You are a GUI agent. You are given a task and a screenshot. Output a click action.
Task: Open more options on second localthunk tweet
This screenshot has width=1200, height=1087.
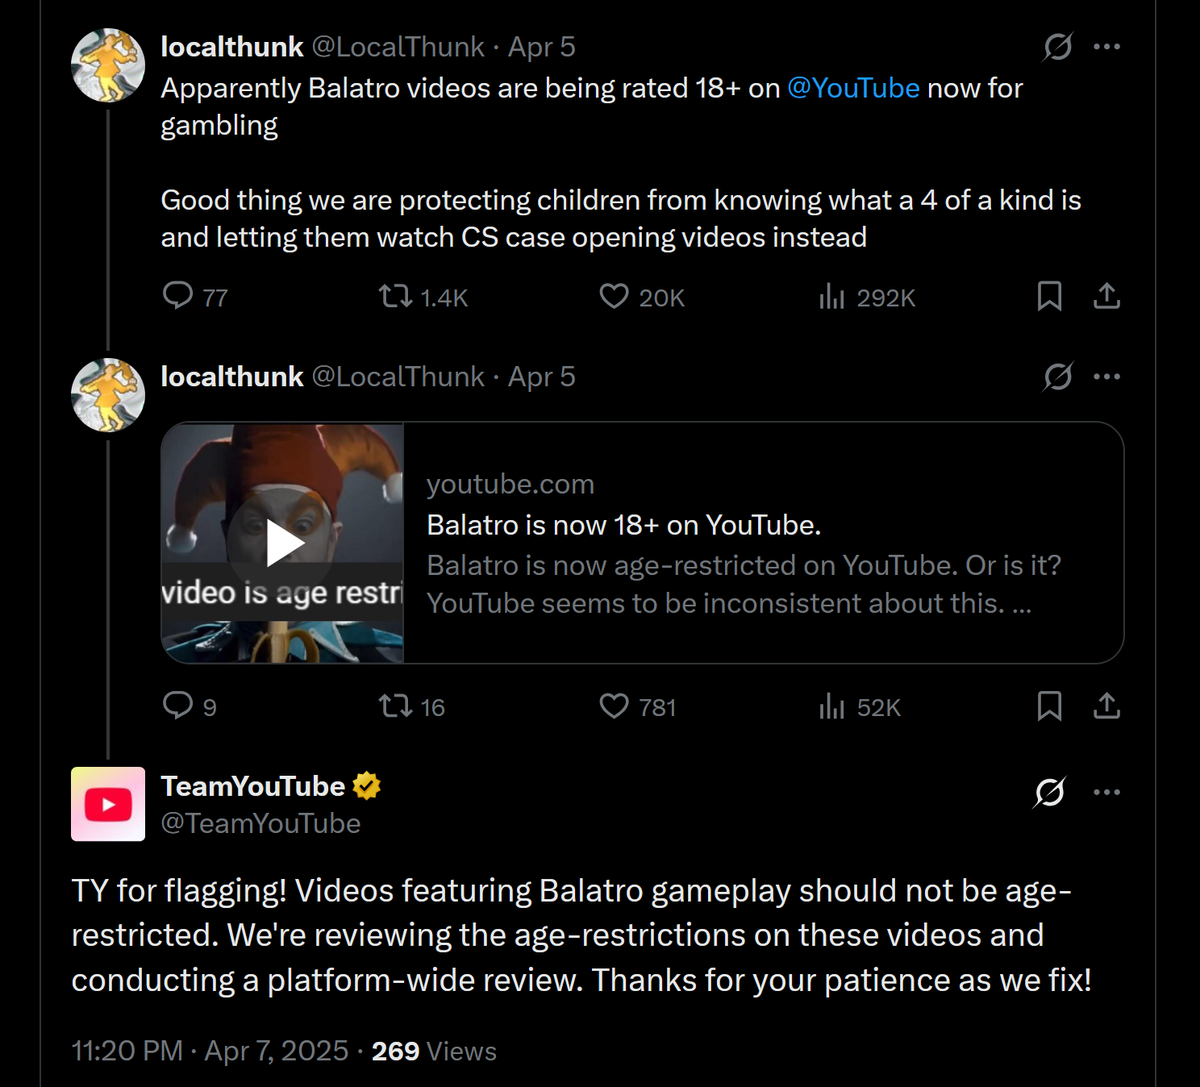tap(1107, 377)
